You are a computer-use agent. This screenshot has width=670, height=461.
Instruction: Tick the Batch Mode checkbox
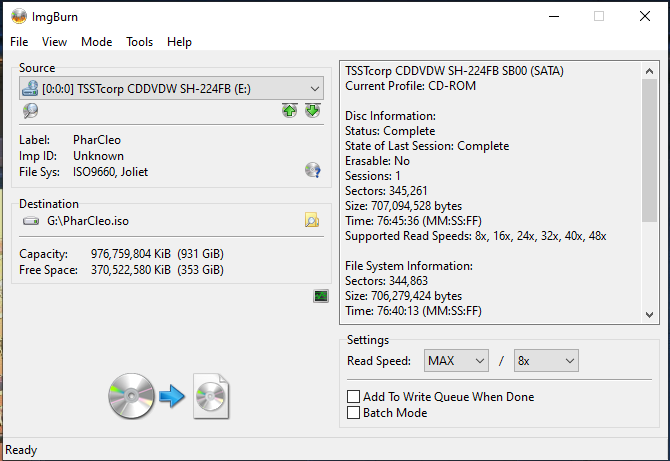[x=353, y=413]
